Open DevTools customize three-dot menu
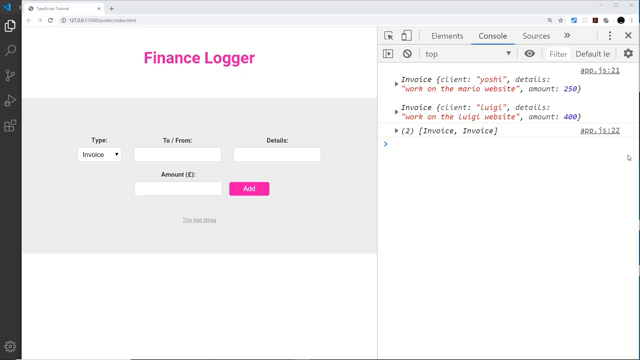640x360 pixels. click(x=610, y=36)
